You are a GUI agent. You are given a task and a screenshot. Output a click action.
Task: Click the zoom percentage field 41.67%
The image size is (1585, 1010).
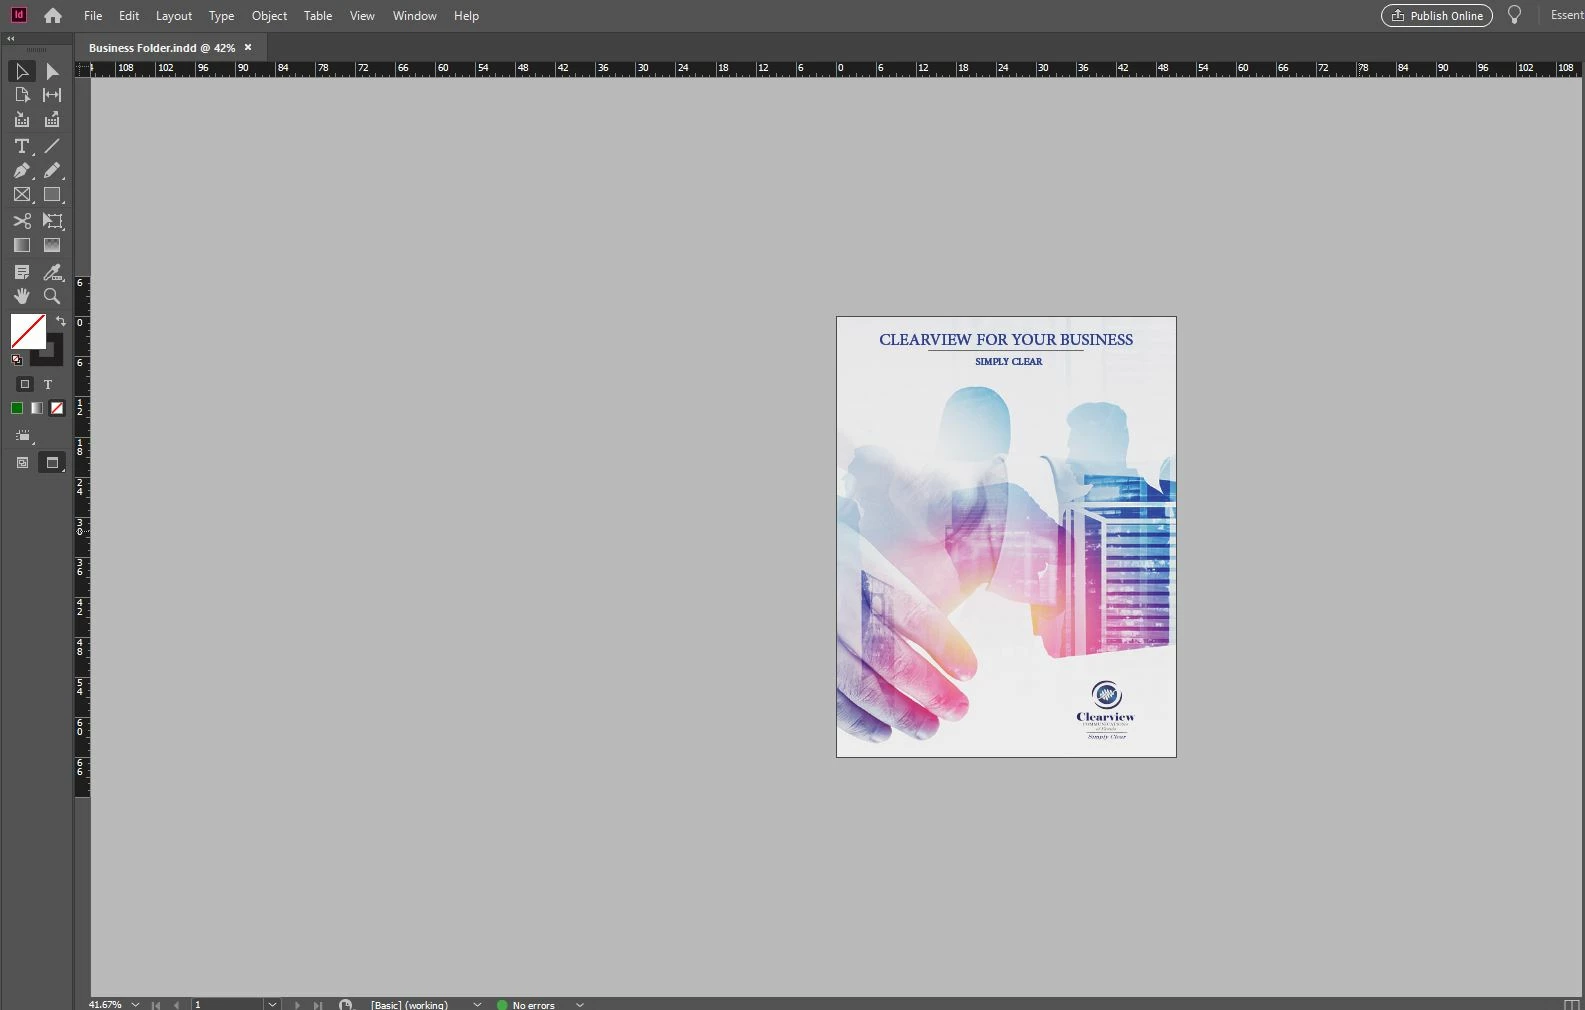[105, 1004]
